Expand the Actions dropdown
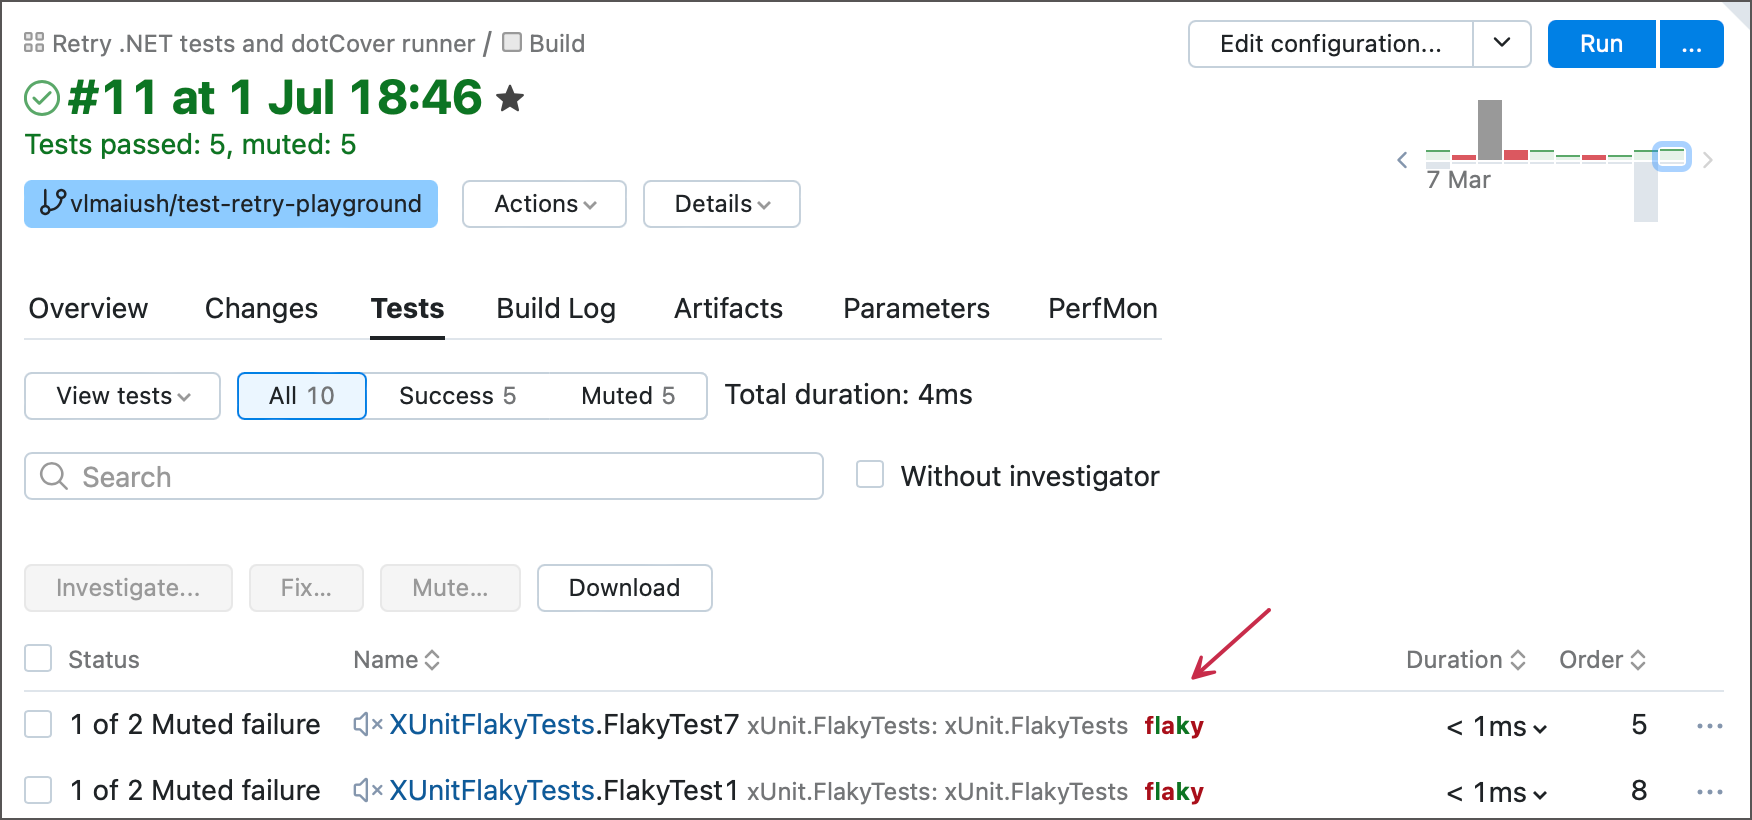Screen dimensions: 1752x820 [x=544, y=204]
